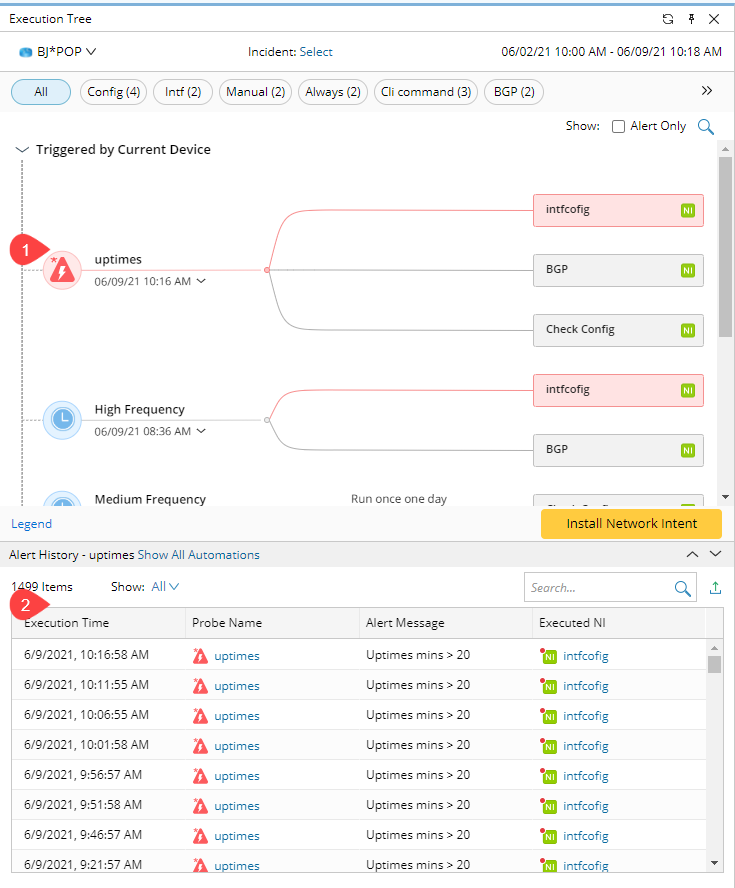Click the uptimes alert trigger icon
The image size is (735, 888).
tap(62, 270)
